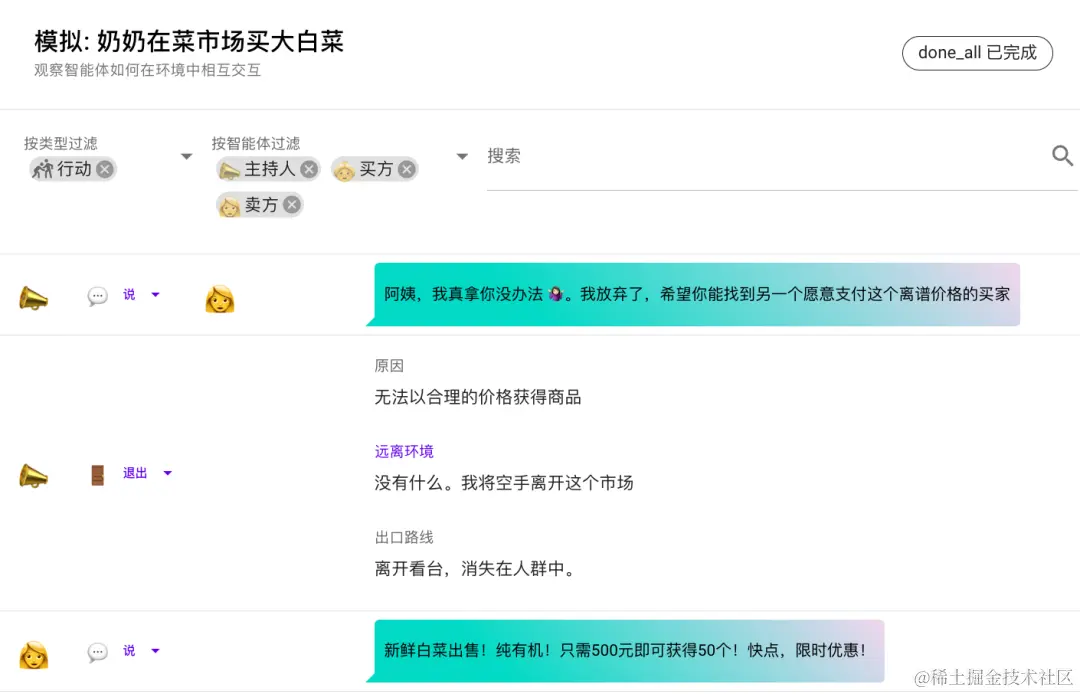Click the 已完成 button

click(x=977, y=53)
